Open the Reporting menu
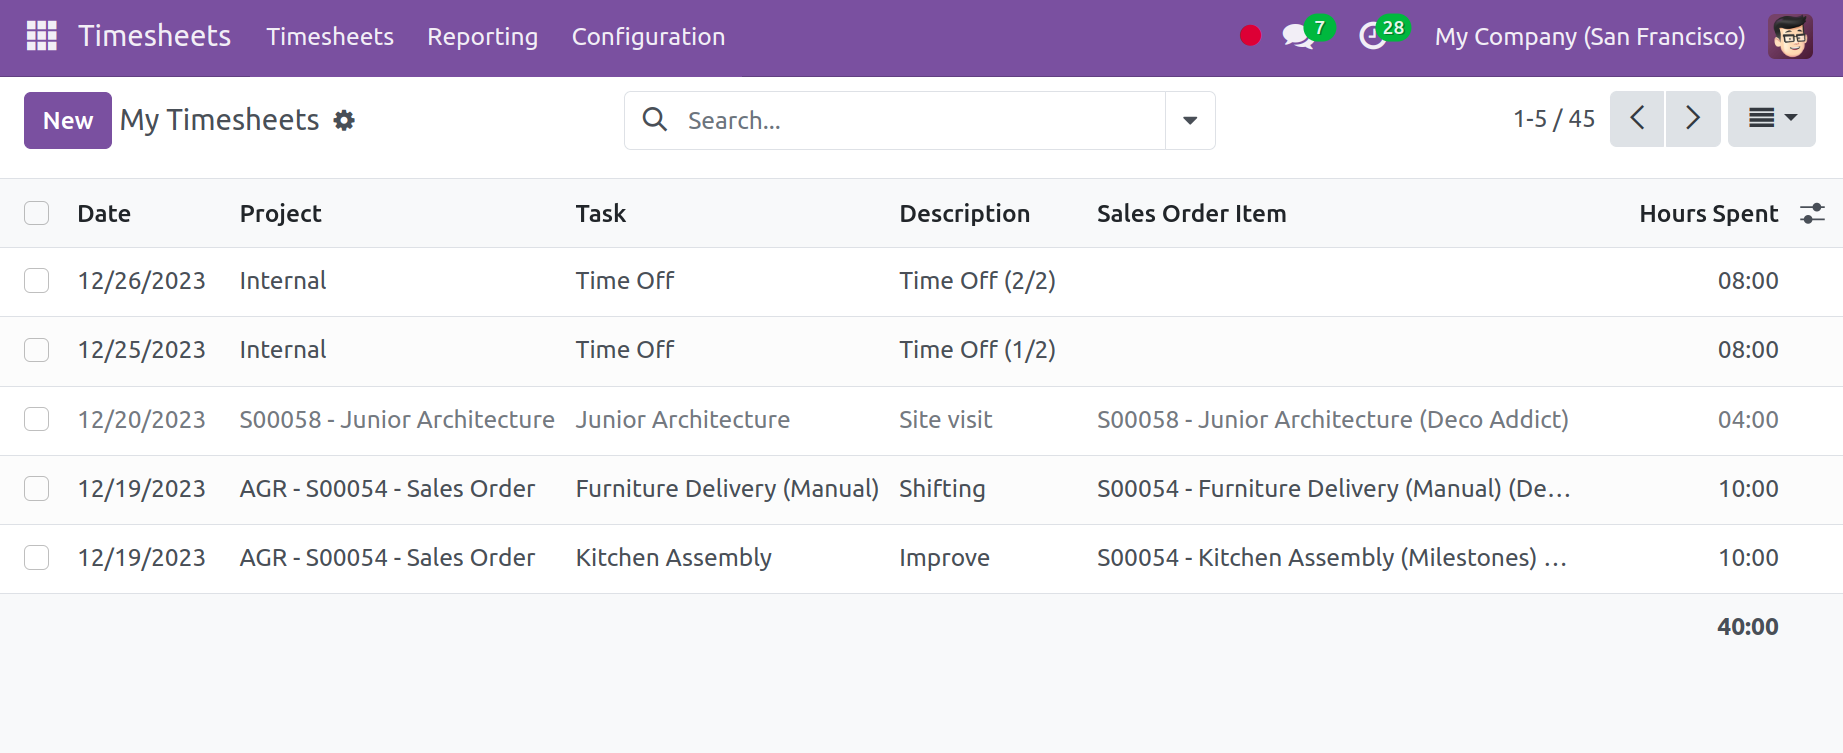1843x753 pixels. coord(483,37)
